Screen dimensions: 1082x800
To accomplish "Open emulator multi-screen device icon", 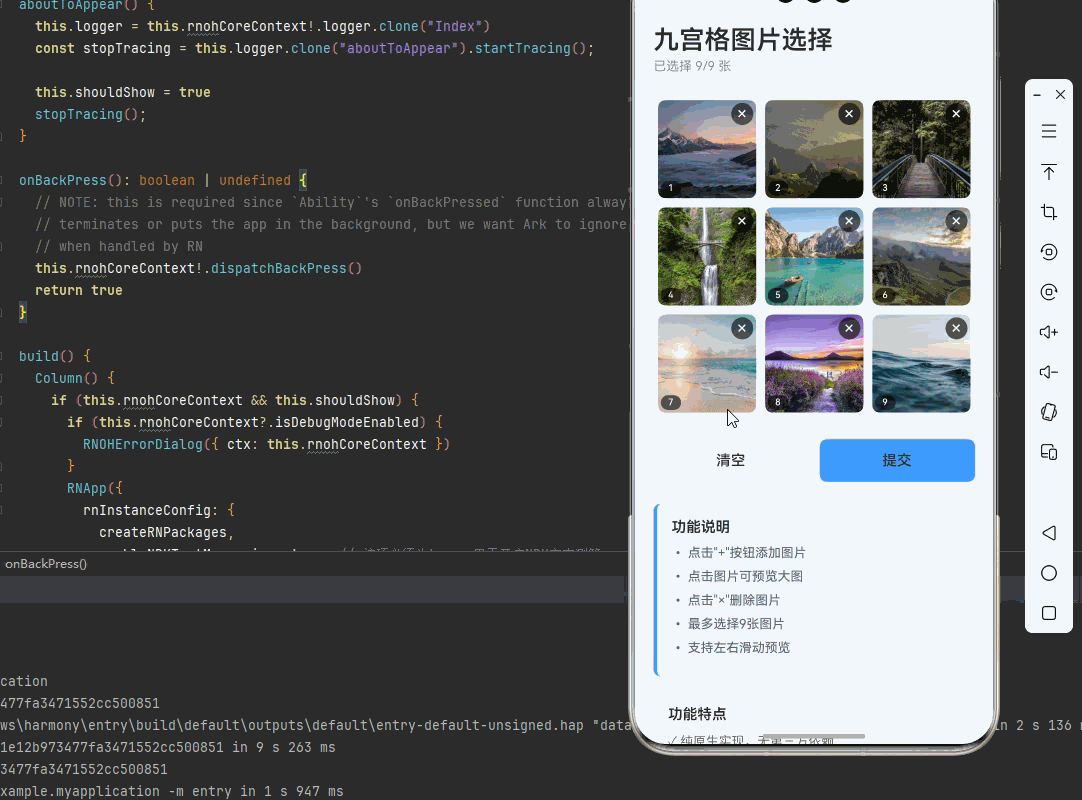I will [x=1049, y=452].
